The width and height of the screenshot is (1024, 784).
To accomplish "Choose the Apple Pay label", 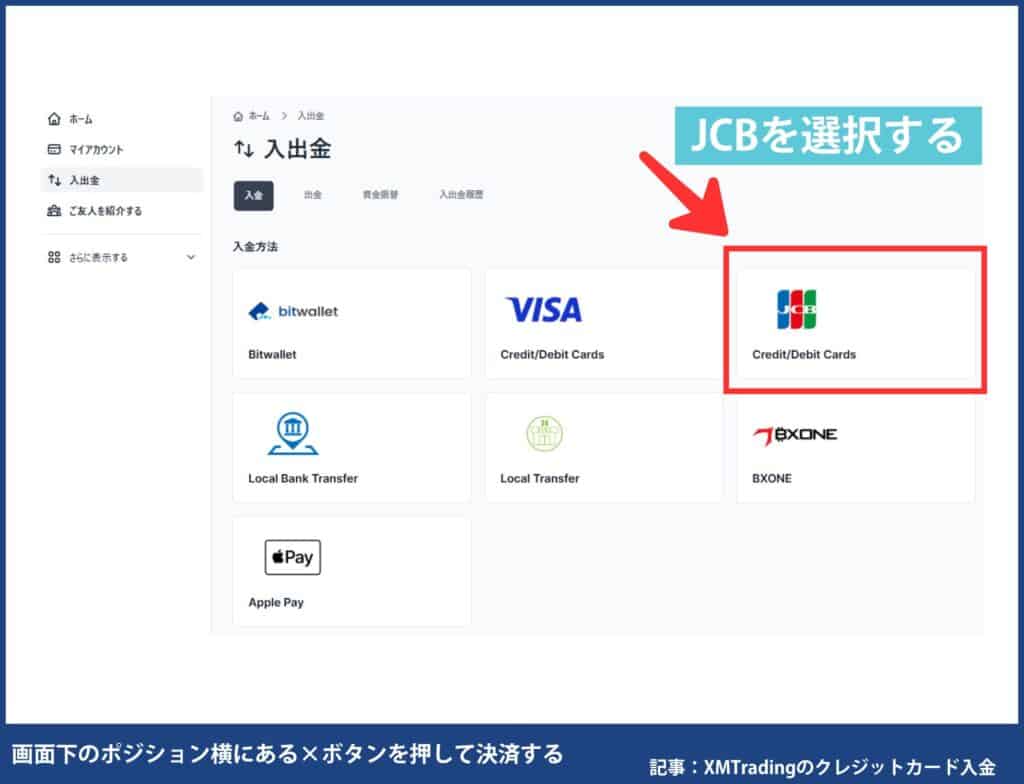I will [276, 602].
